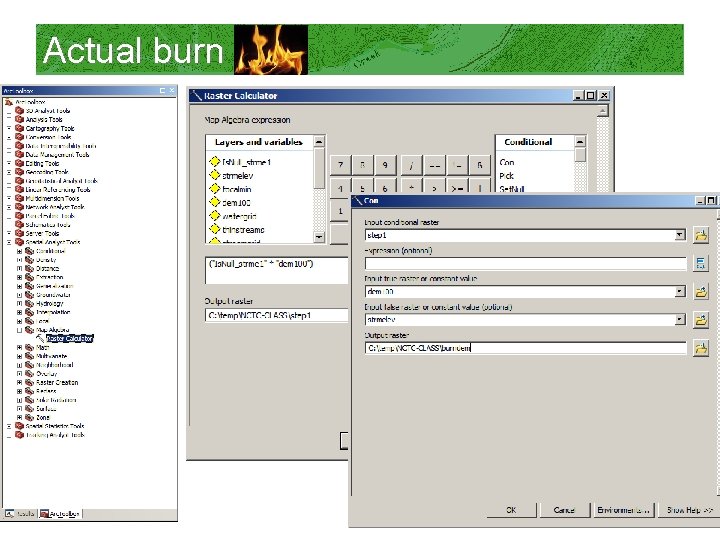Viewport: 720px width, 540px height.
Task: Open the input true raster dropdown
Action: [680, 291]
